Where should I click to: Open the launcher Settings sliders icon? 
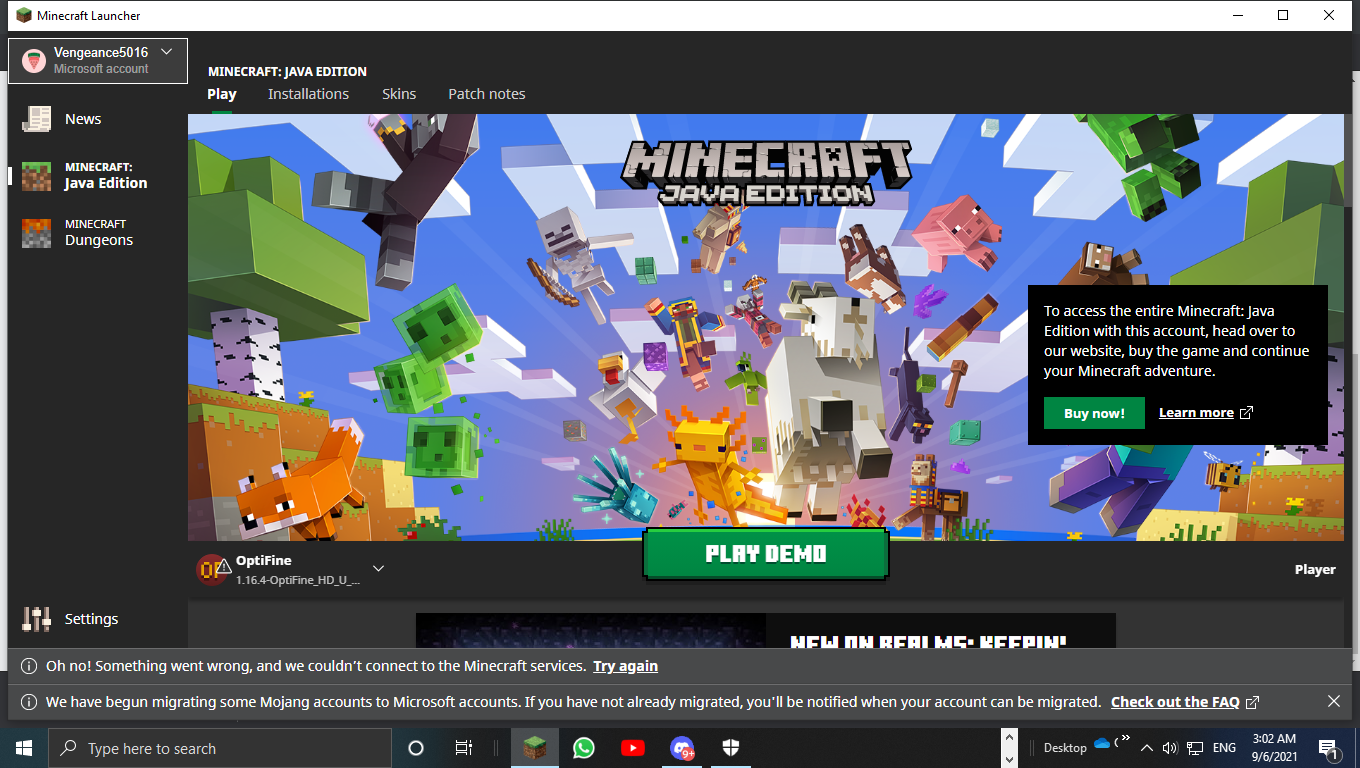tap(37, 619)
